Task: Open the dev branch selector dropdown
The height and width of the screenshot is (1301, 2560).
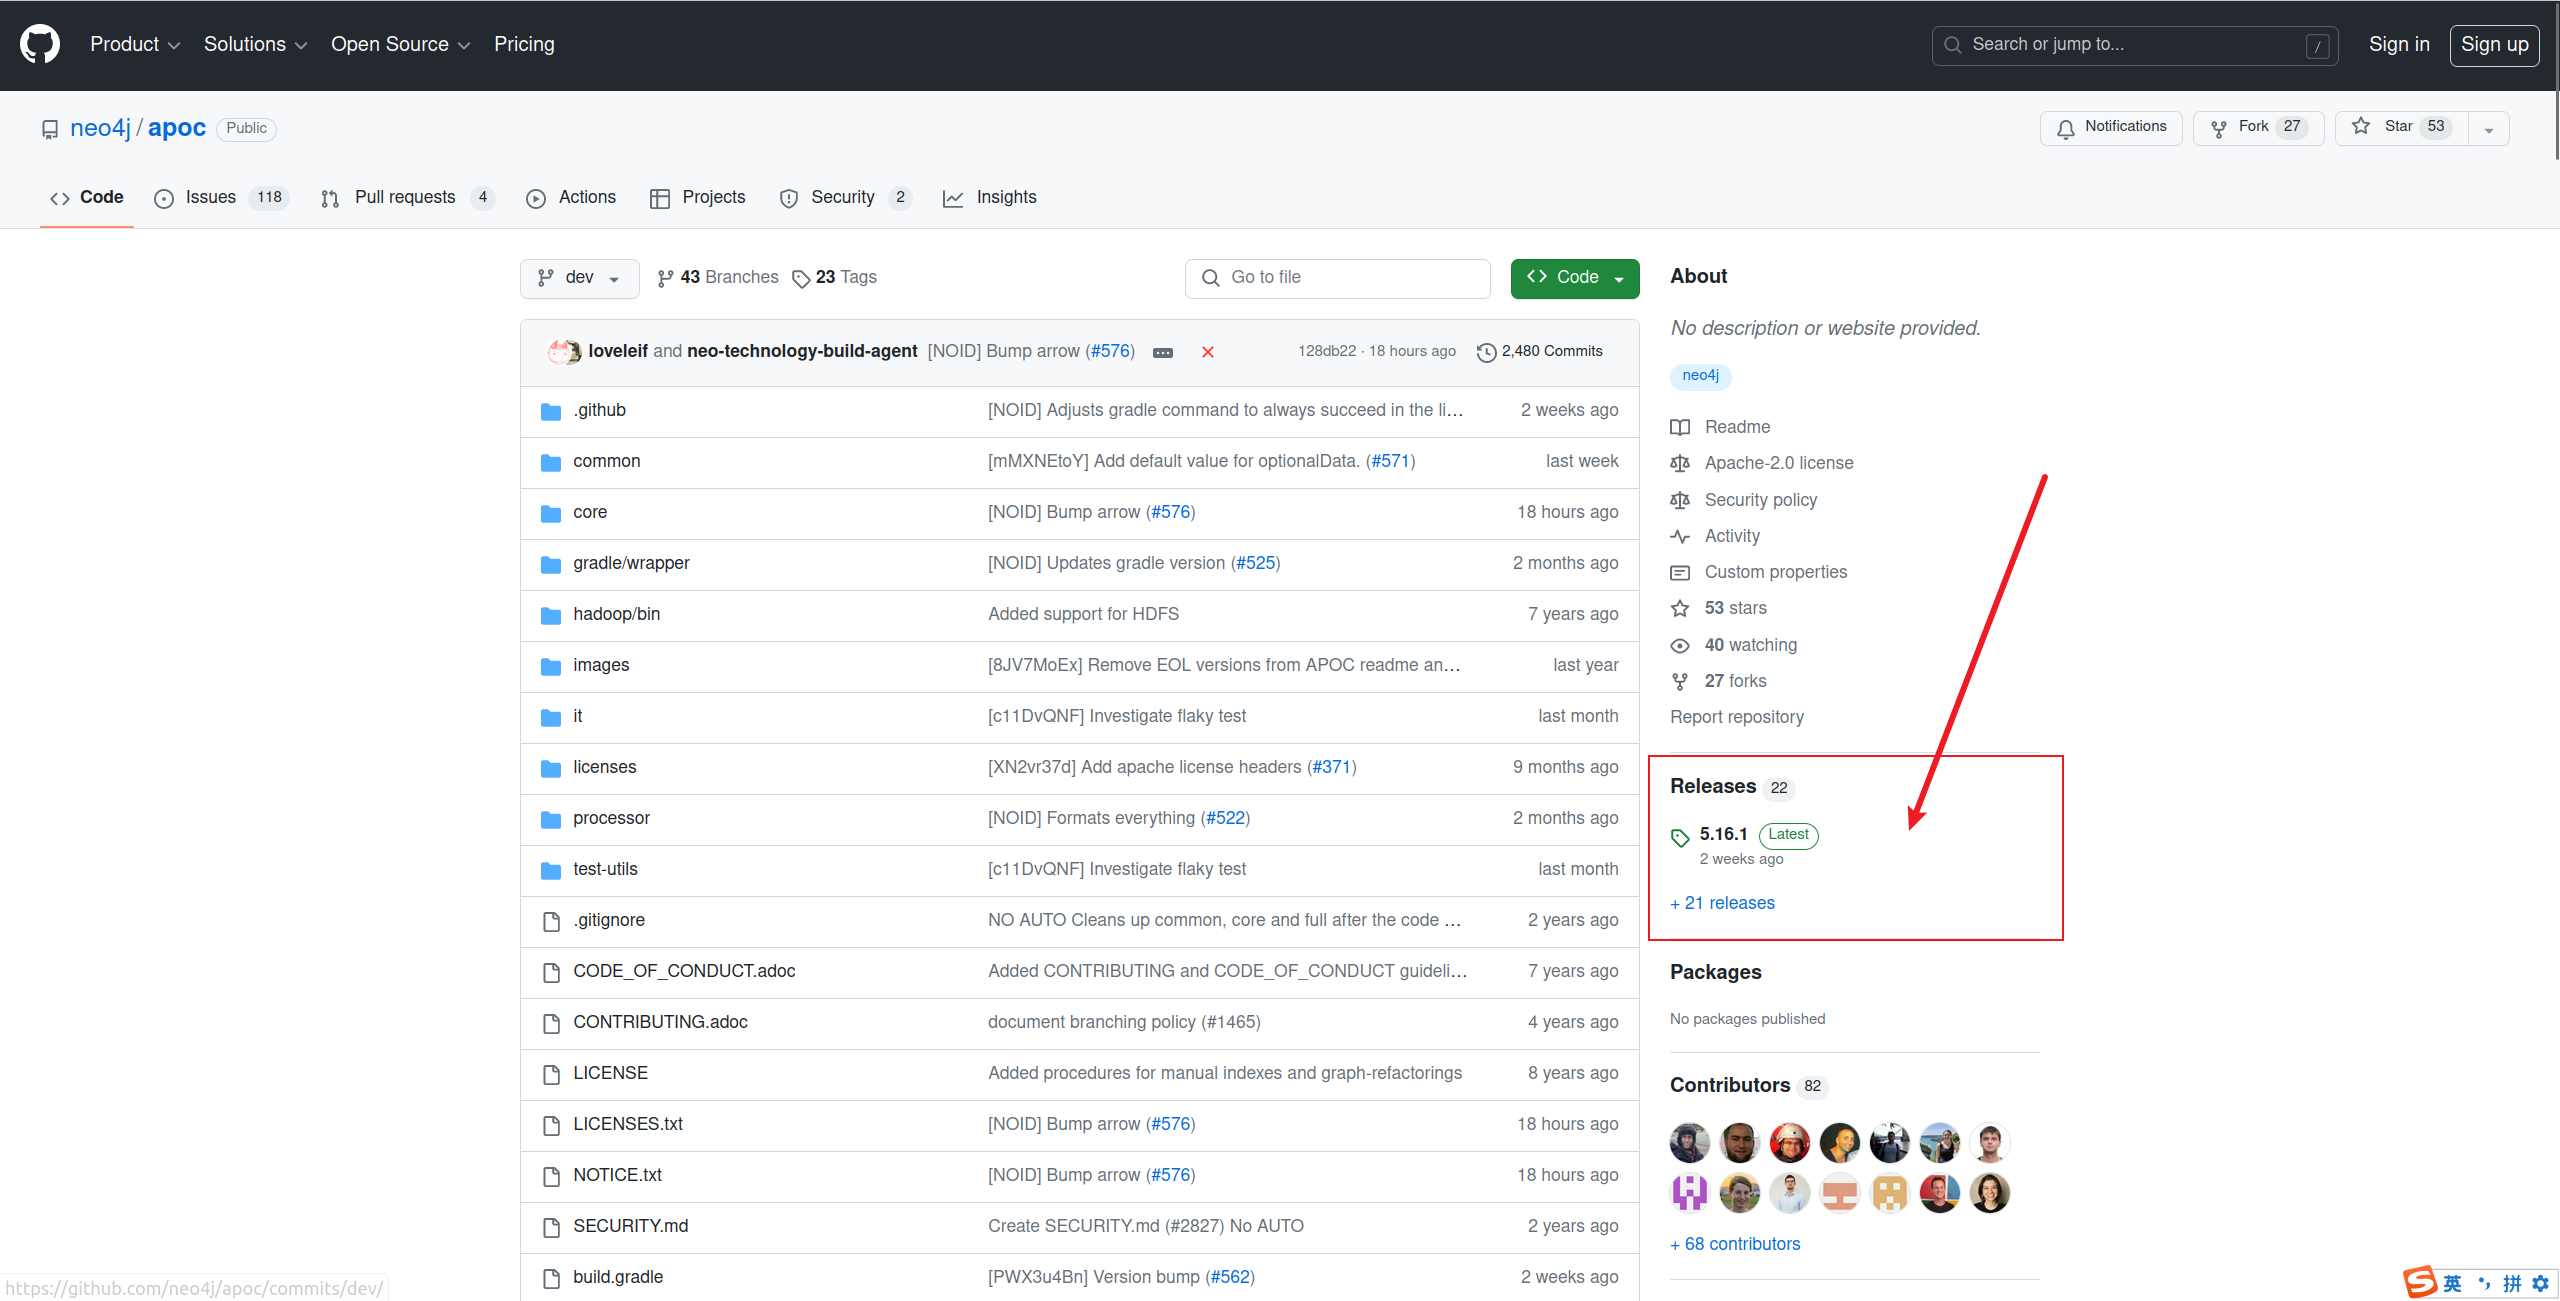Action: (x=579, y=278)
